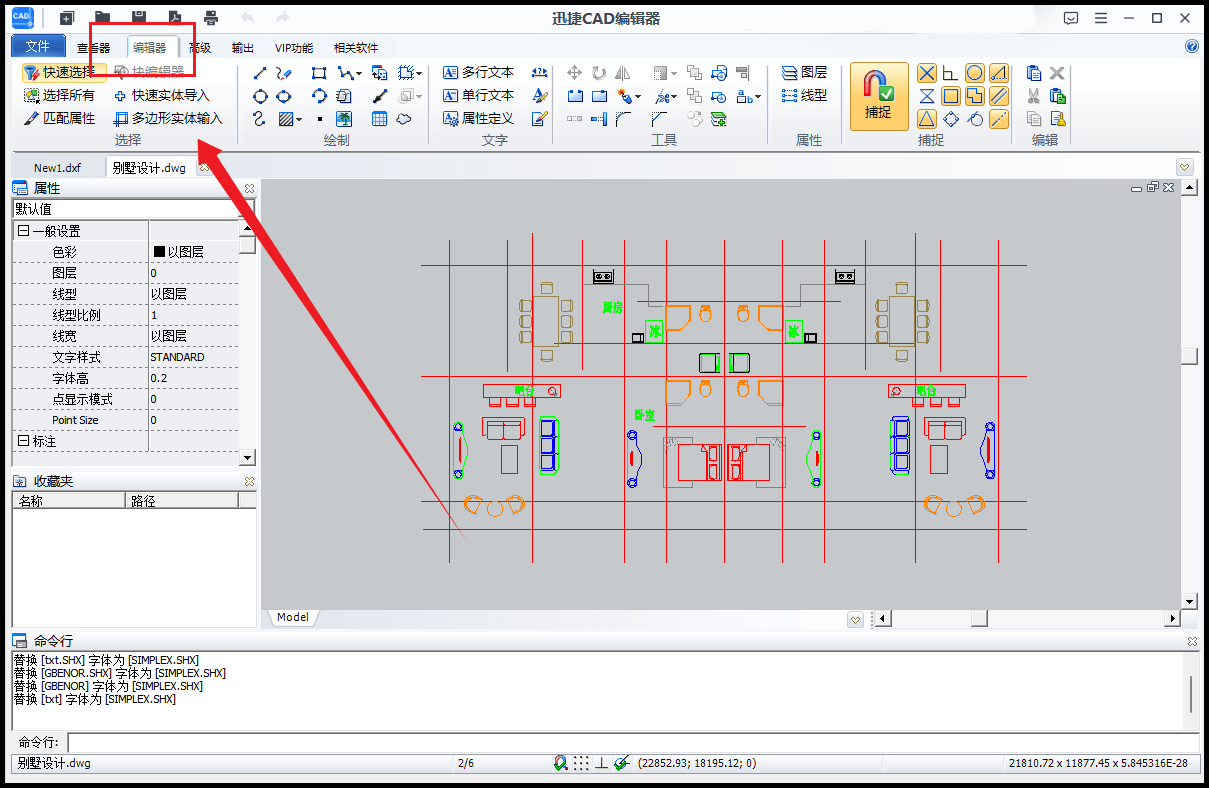Expand the 标注 property group

click(24, 441)
